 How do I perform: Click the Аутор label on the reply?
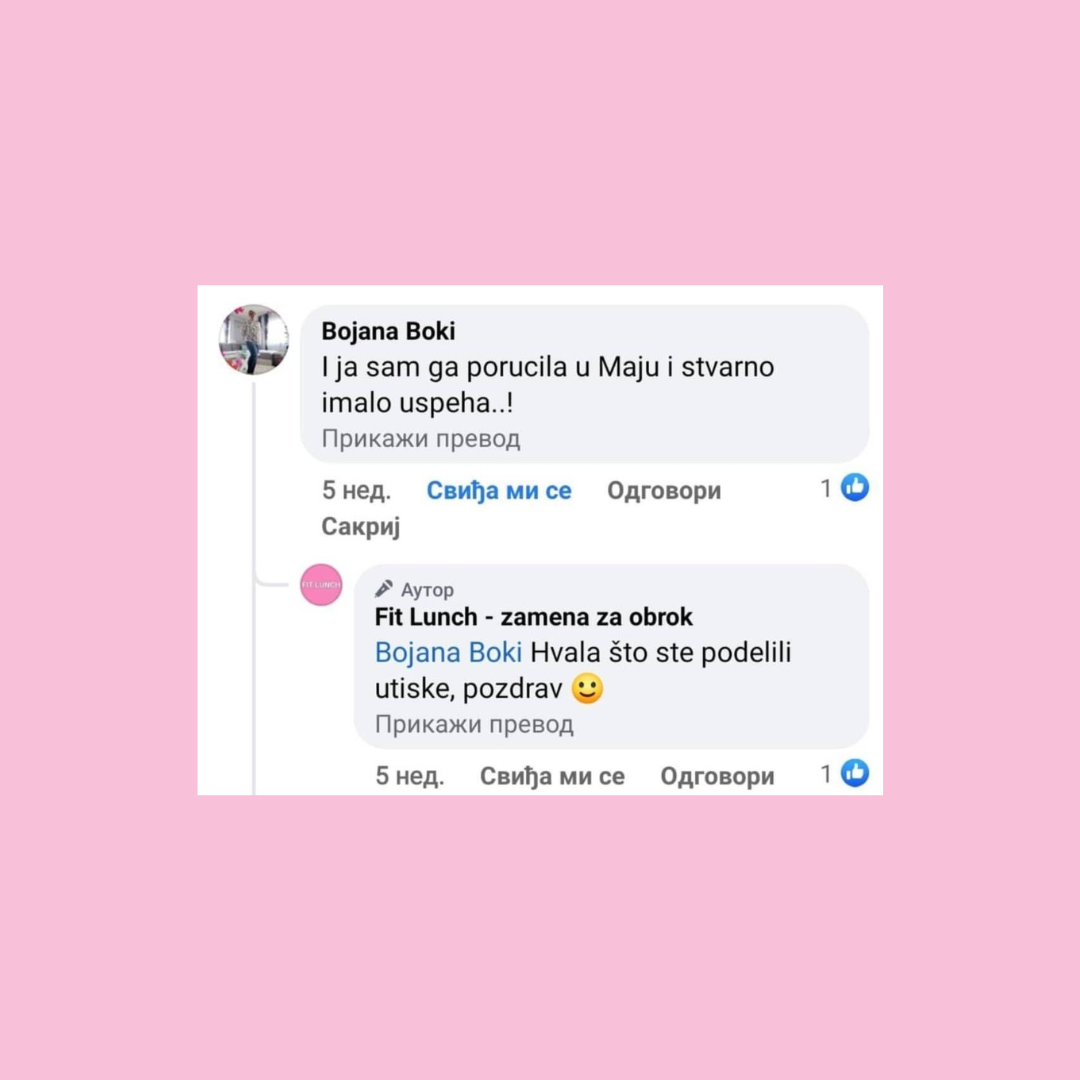(427, 590)
